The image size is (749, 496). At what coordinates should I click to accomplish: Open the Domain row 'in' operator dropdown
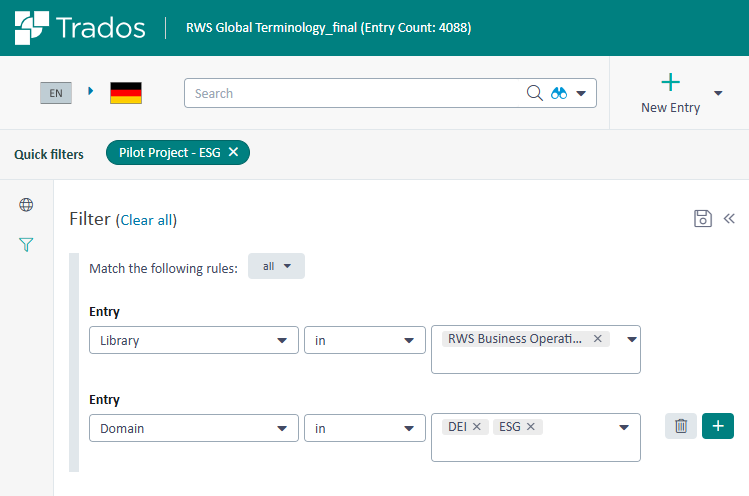coord(364,428)
